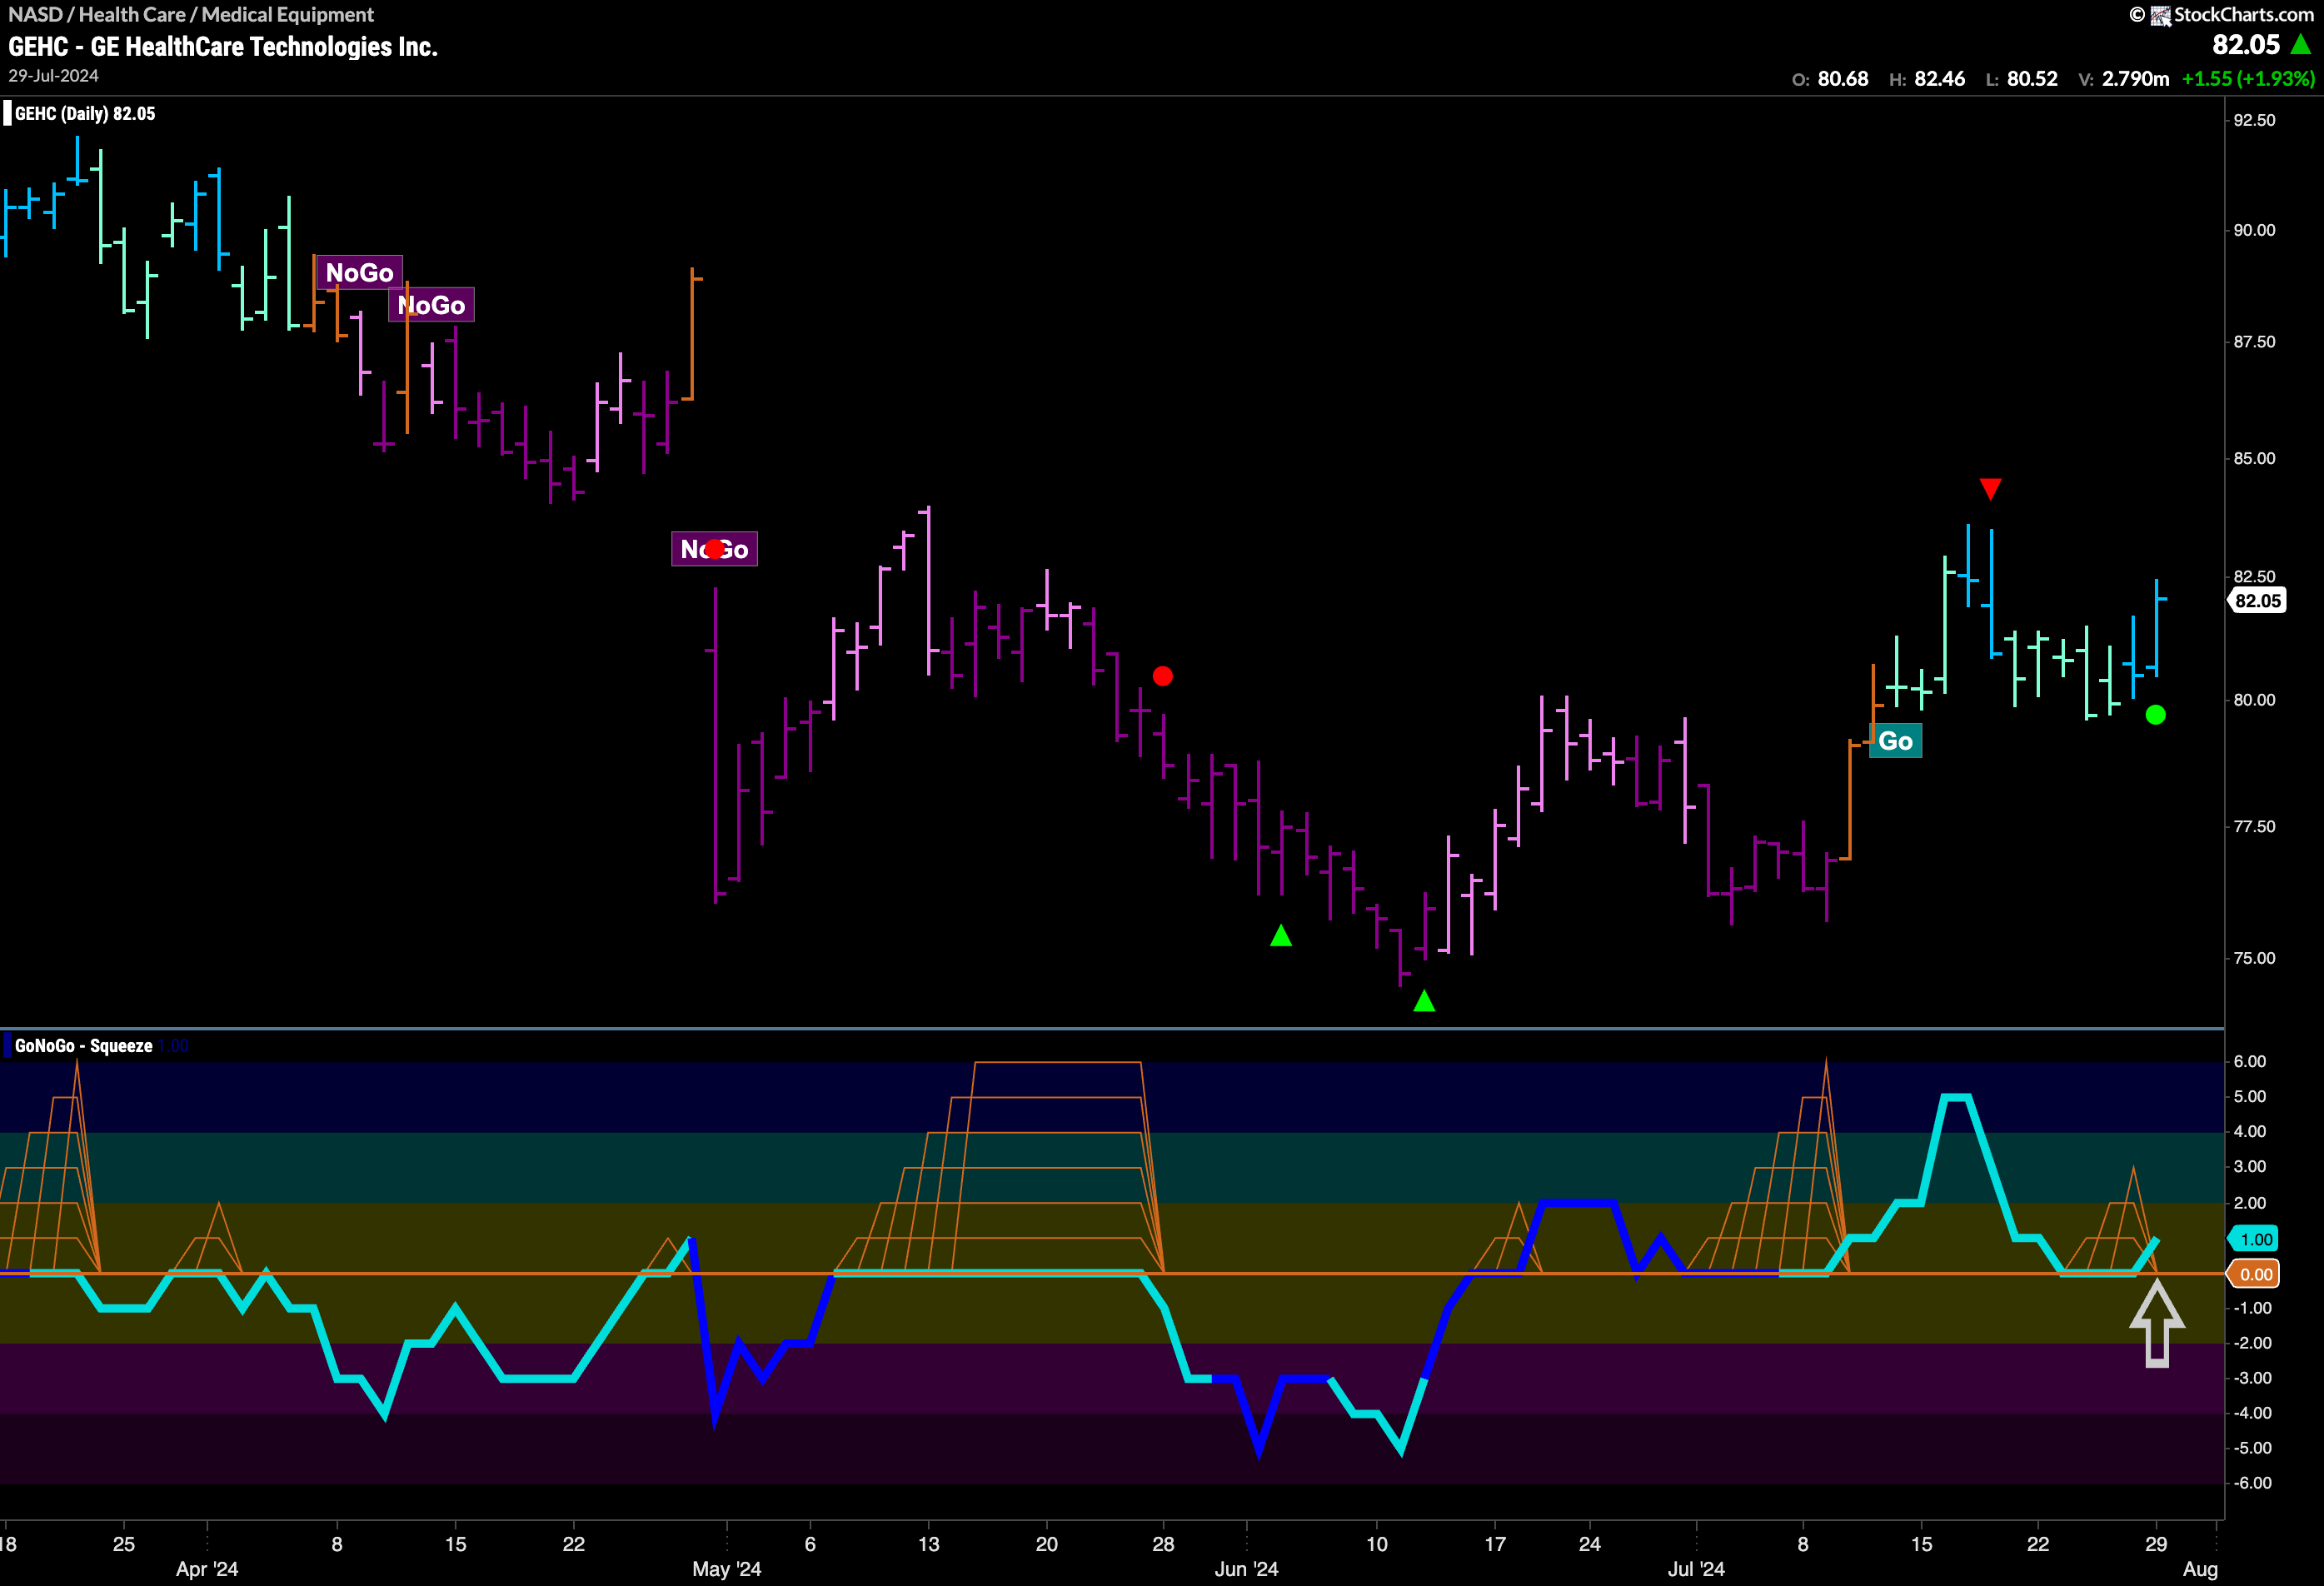Click the green up arrow beside price 82.05
This screenshot has width=2324, height=1586.
pyautogui.click(x=2301, y=44)
